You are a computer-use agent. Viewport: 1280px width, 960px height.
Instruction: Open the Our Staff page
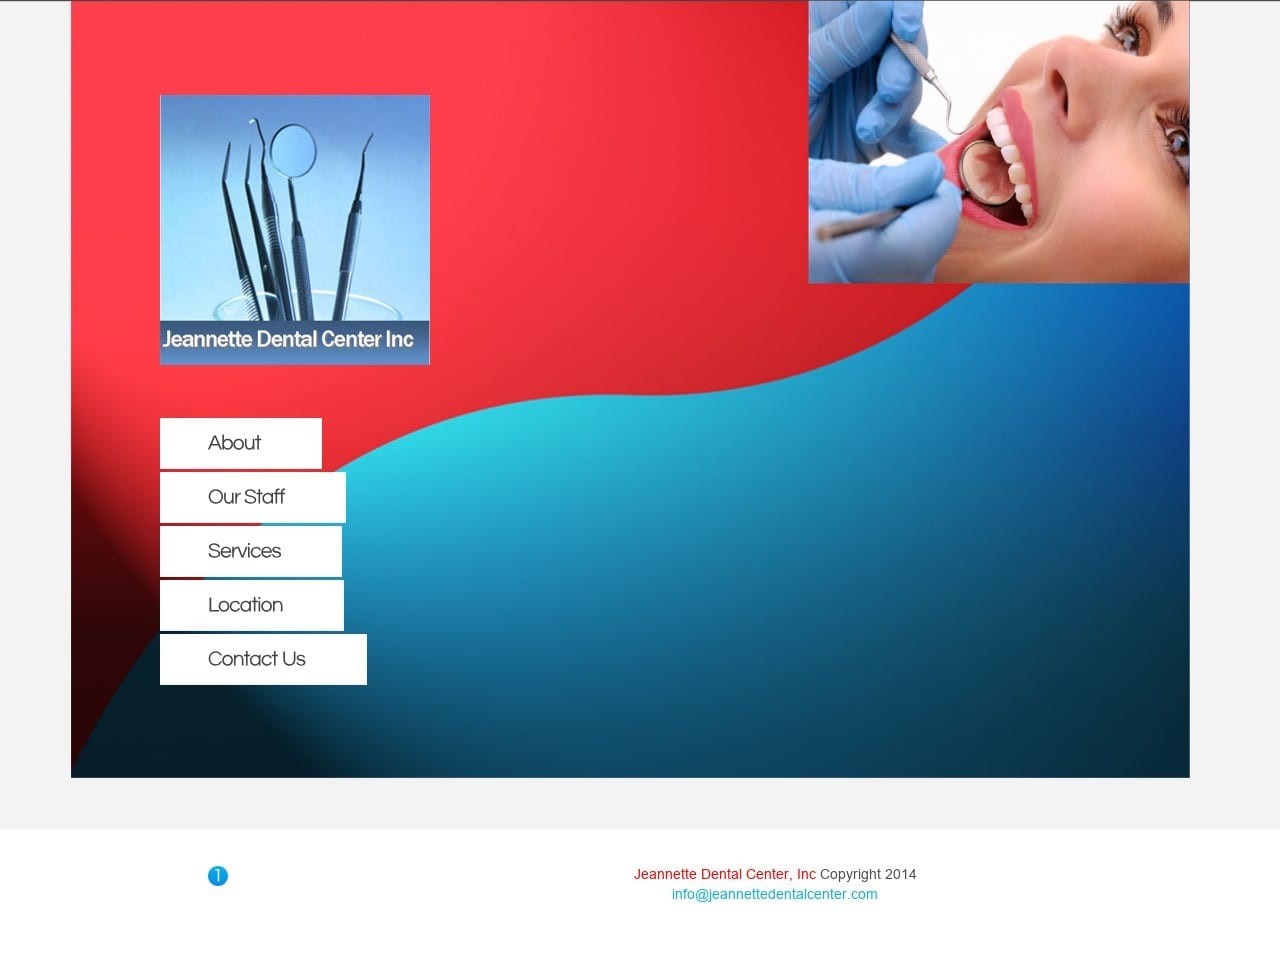(253, 497)
